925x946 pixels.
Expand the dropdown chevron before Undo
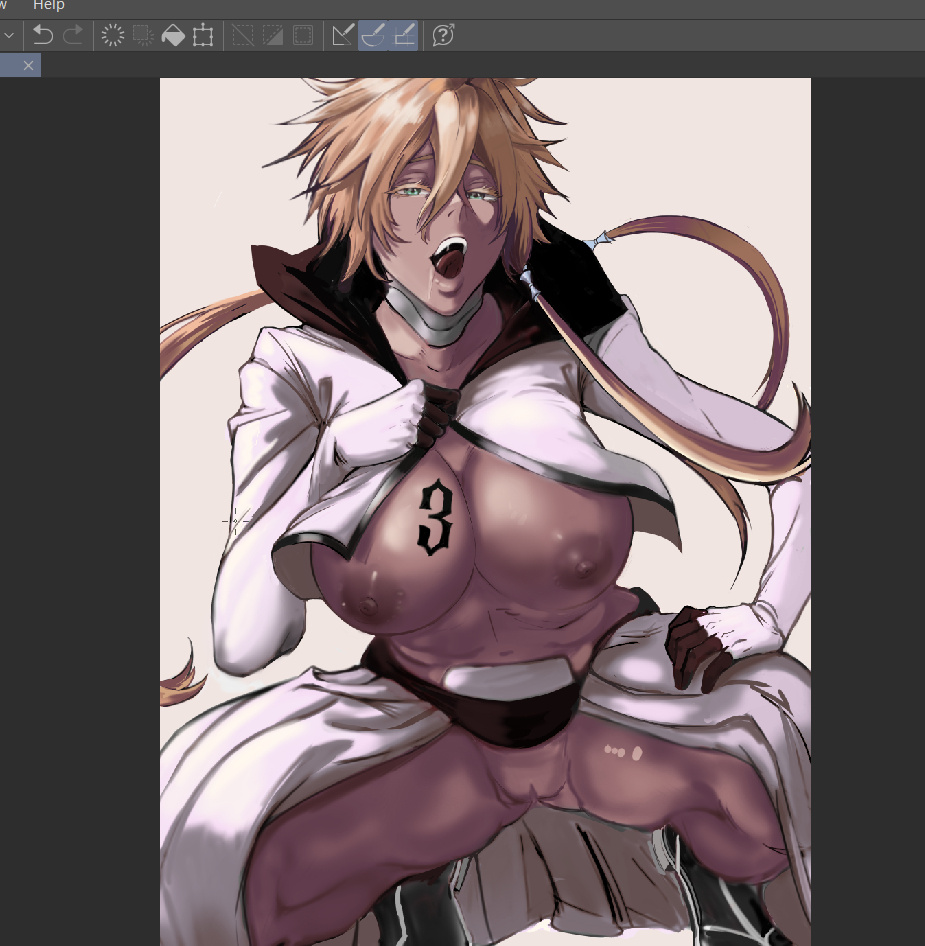click(x=9, y=35)
